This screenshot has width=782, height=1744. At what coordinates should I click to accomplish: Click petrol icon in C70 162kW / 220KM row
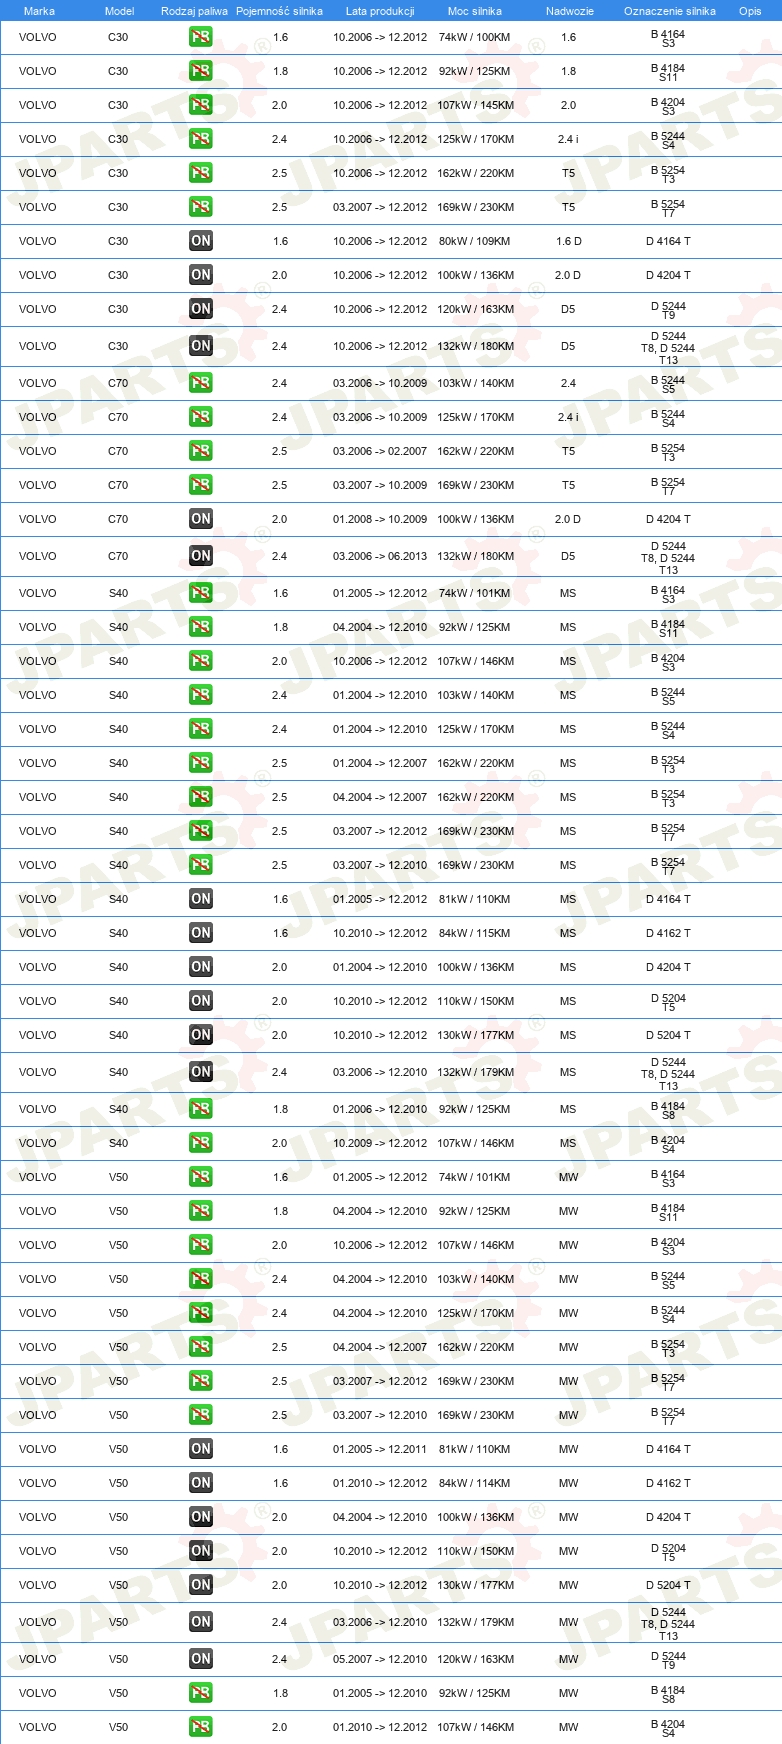201,451
